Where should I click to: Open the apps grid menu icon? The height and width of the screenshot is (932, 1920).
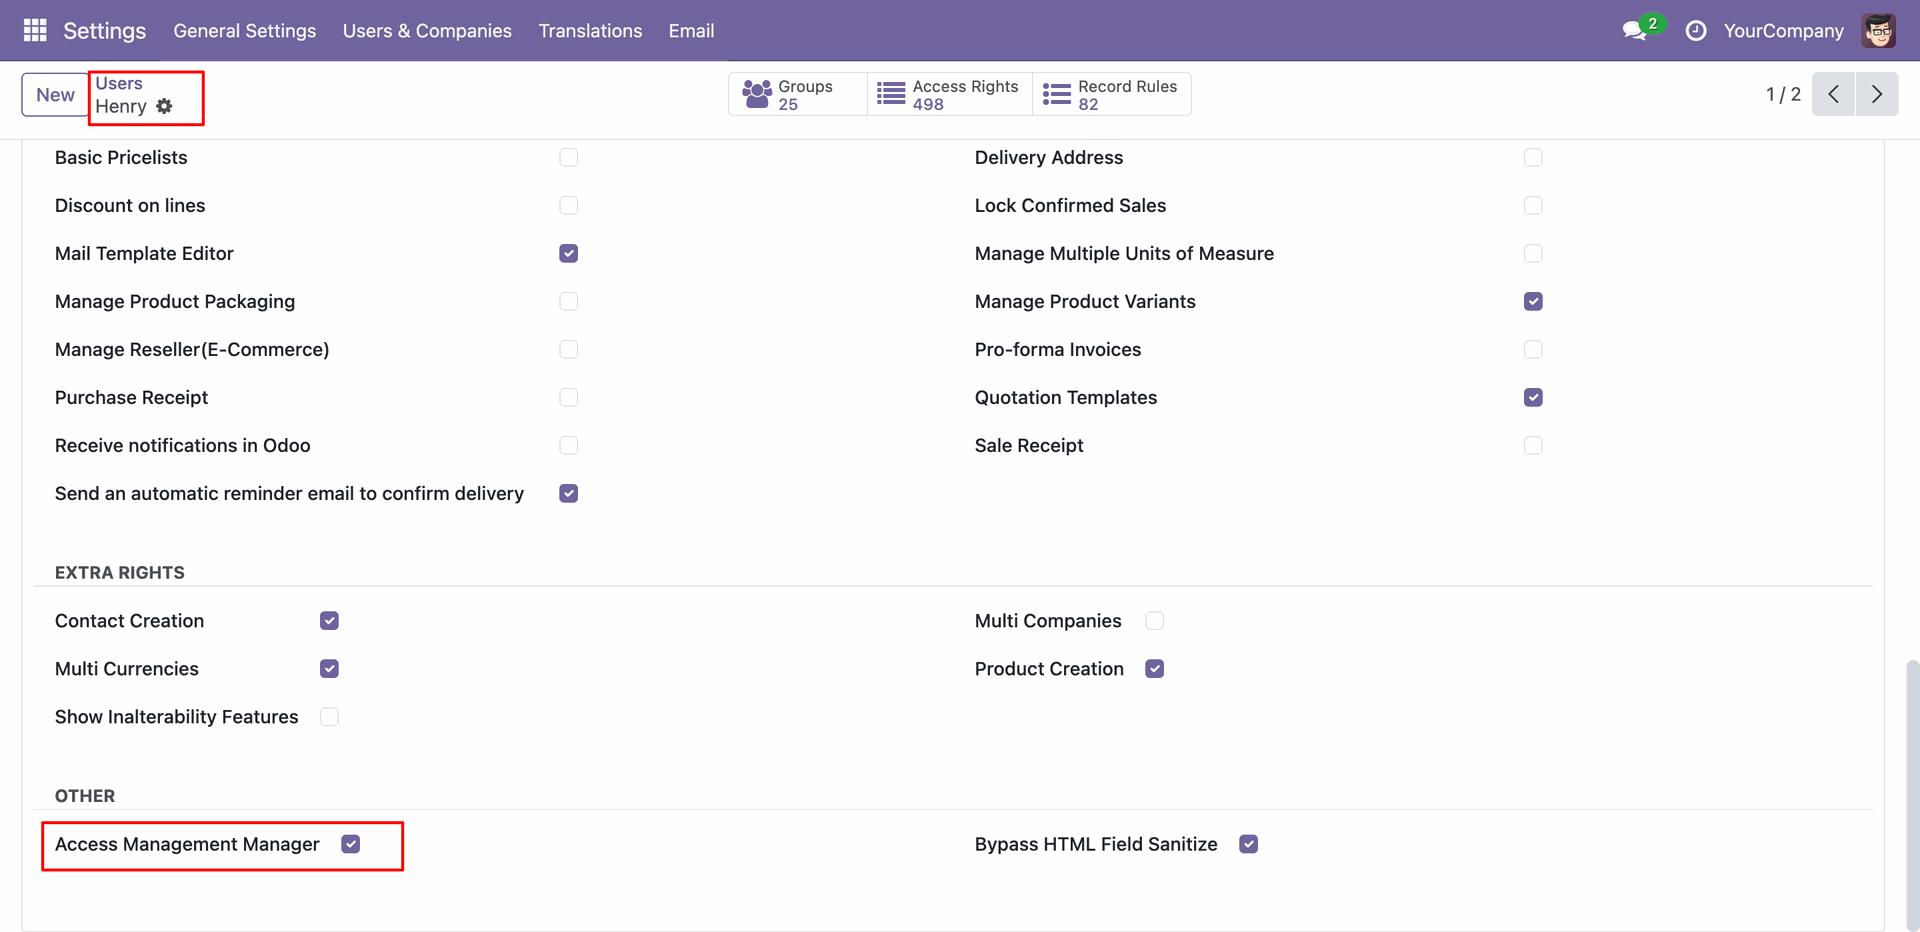tap(35, 30)
